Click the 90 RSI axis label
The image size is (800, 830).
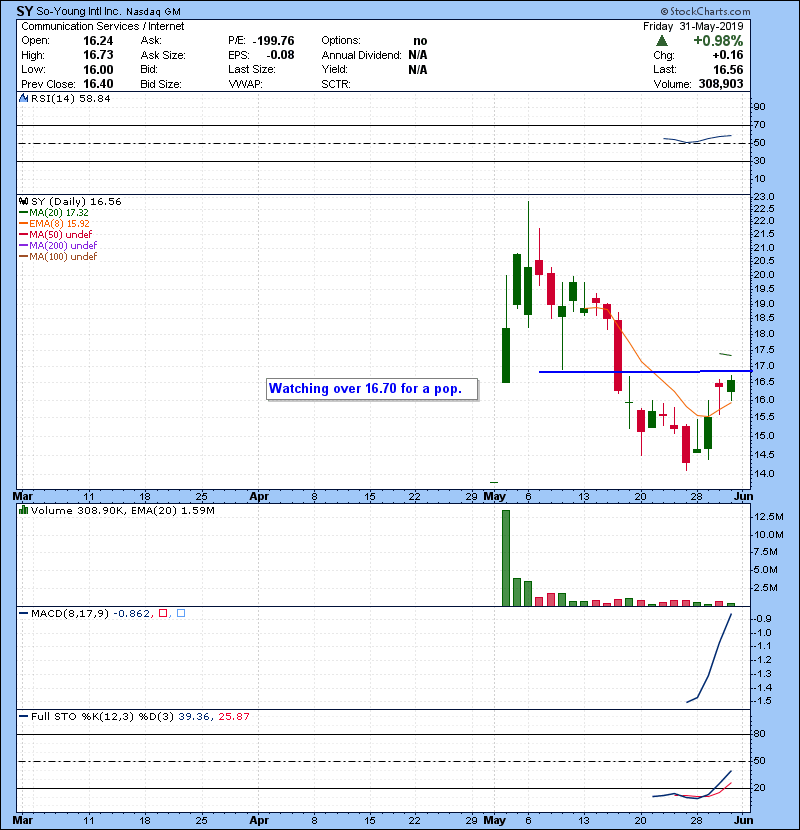coord(759,106)
